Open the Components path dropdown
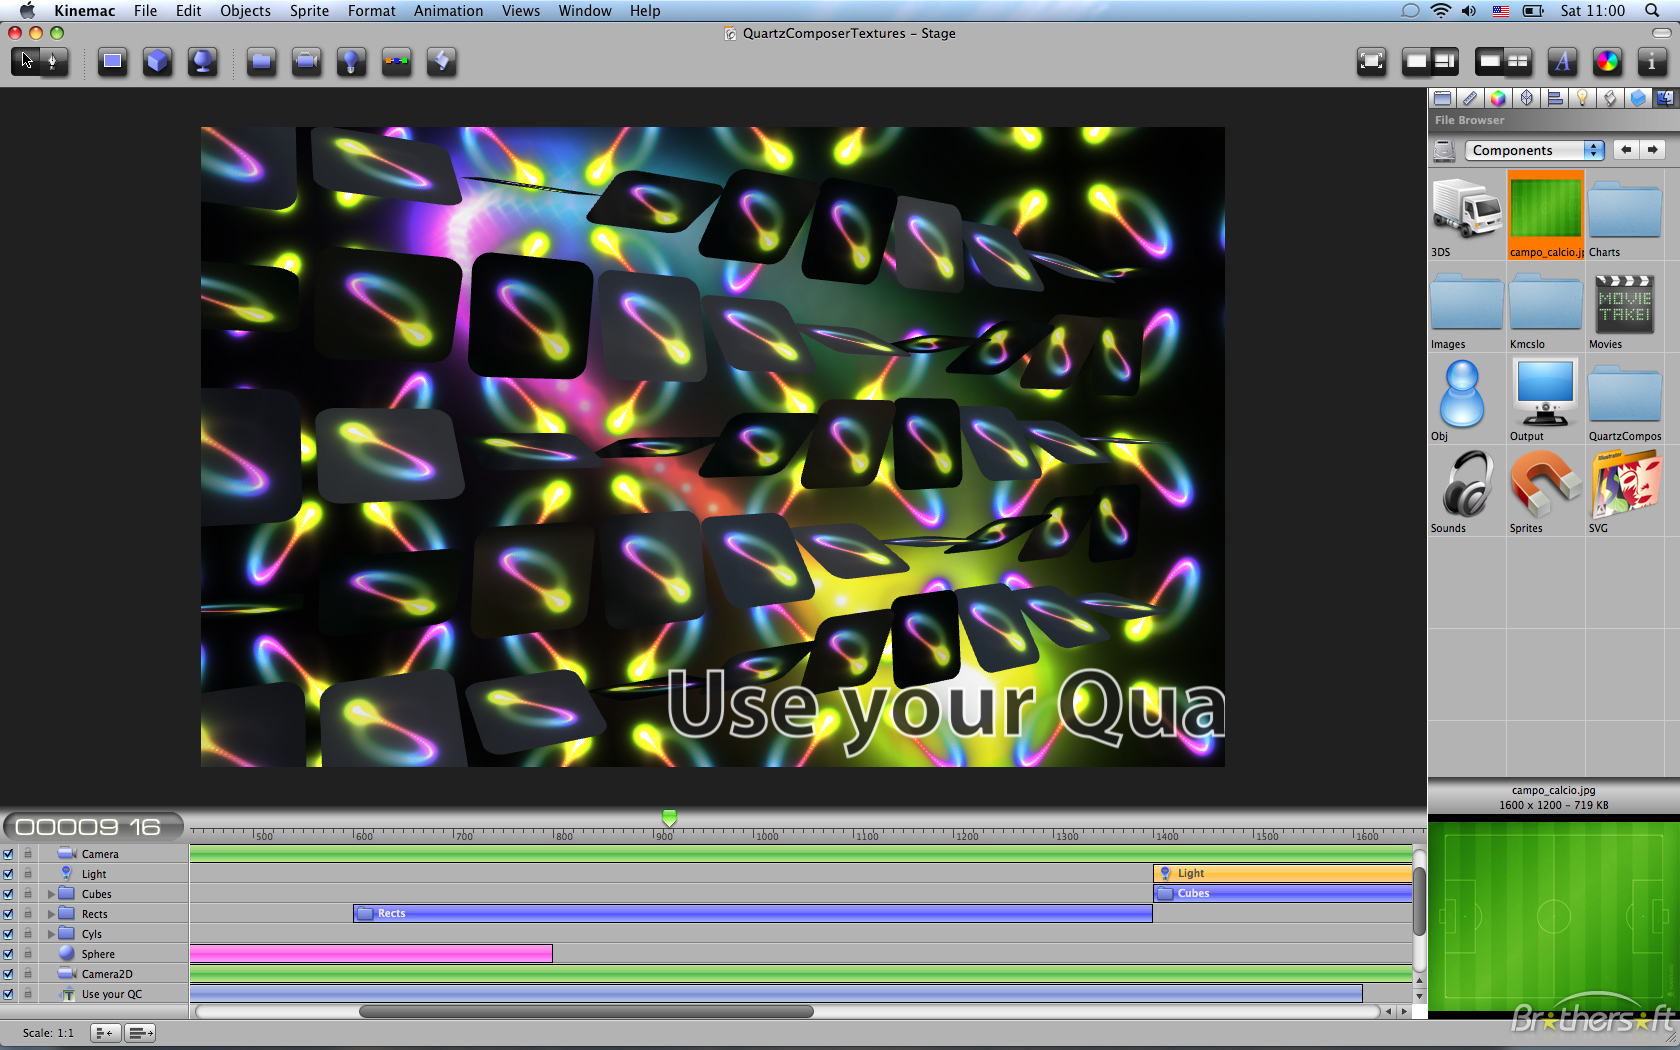The image size is (1680, 1050). click(1535, 150)
